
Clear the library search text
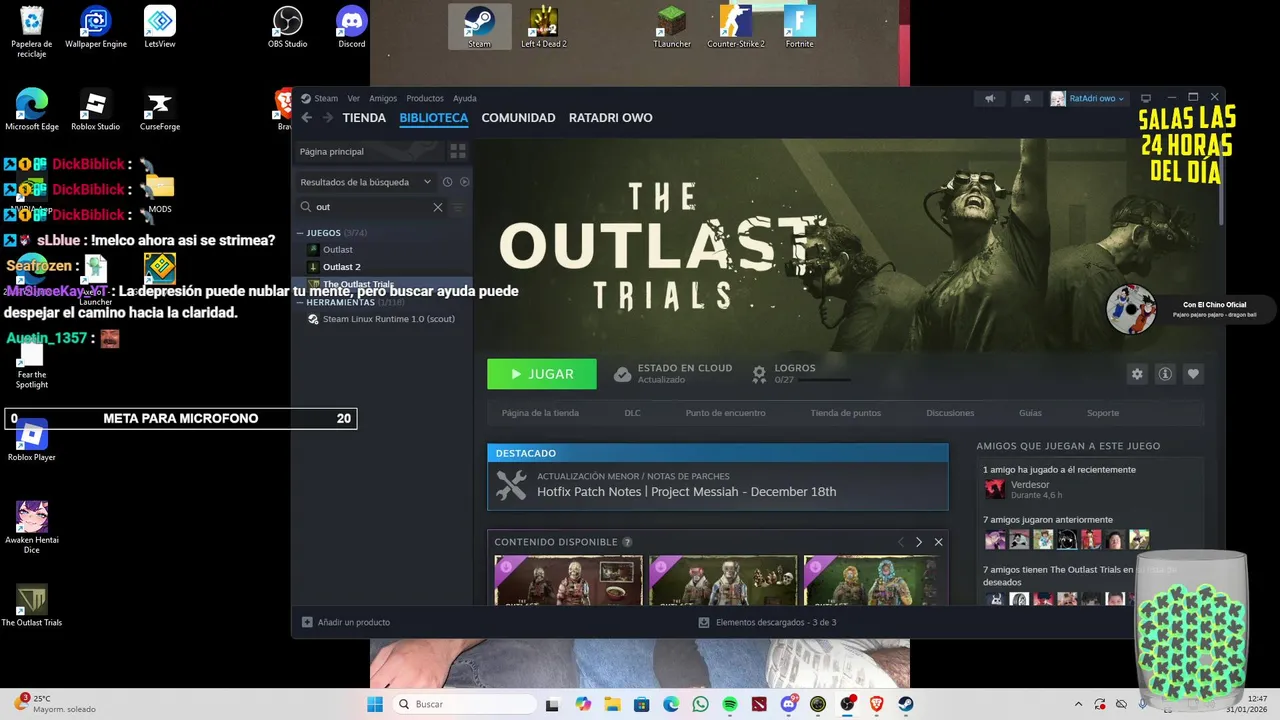pyautogui.click(x=437, y=207)
